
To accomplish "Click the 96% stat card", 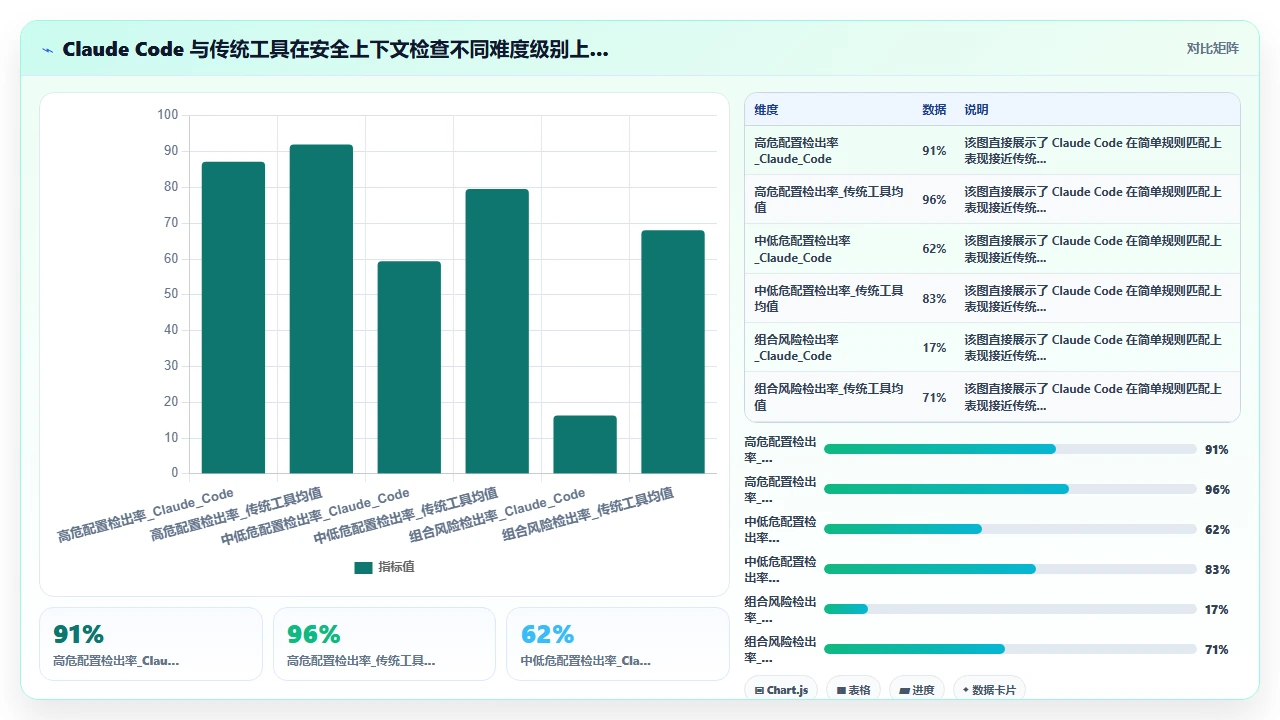I will point(384,644).
